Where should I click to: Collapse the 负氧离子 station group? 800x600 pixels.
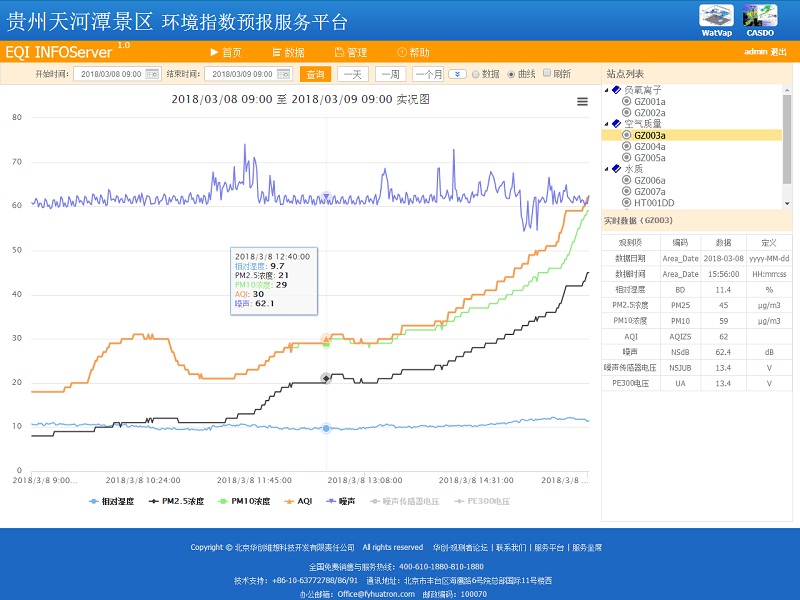pyautogui.click(x=606, y=90)
